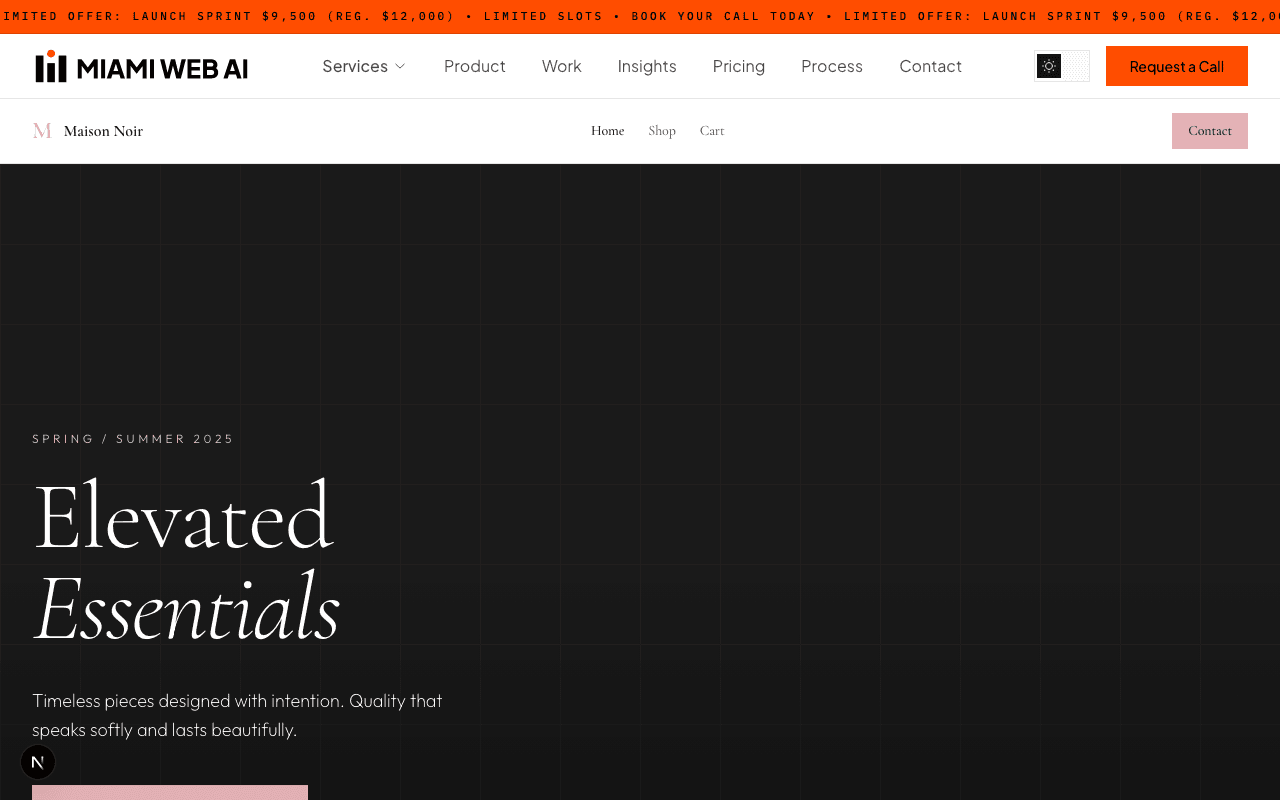Click Contact in the Miami Web AI navigation

(930, 67)
